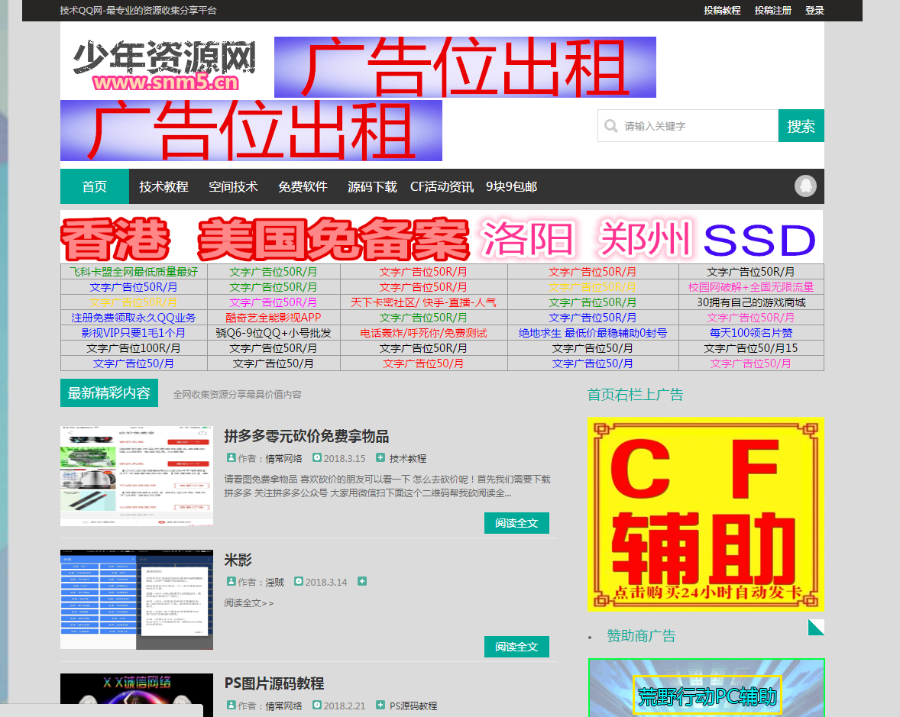
Task: Open article title 拼多多零元砍价免费拿物品
Action: [307, 436]
